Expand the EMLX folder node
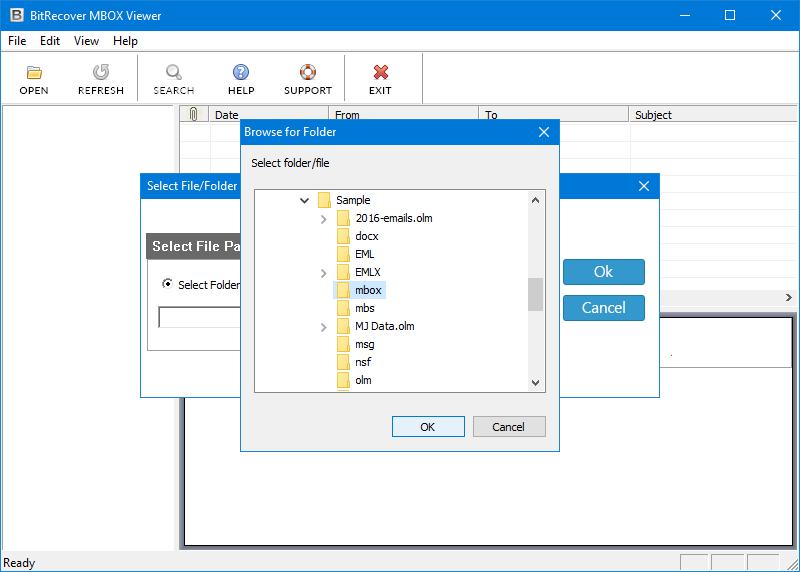800x572 pixels. [x=323, y=273]
